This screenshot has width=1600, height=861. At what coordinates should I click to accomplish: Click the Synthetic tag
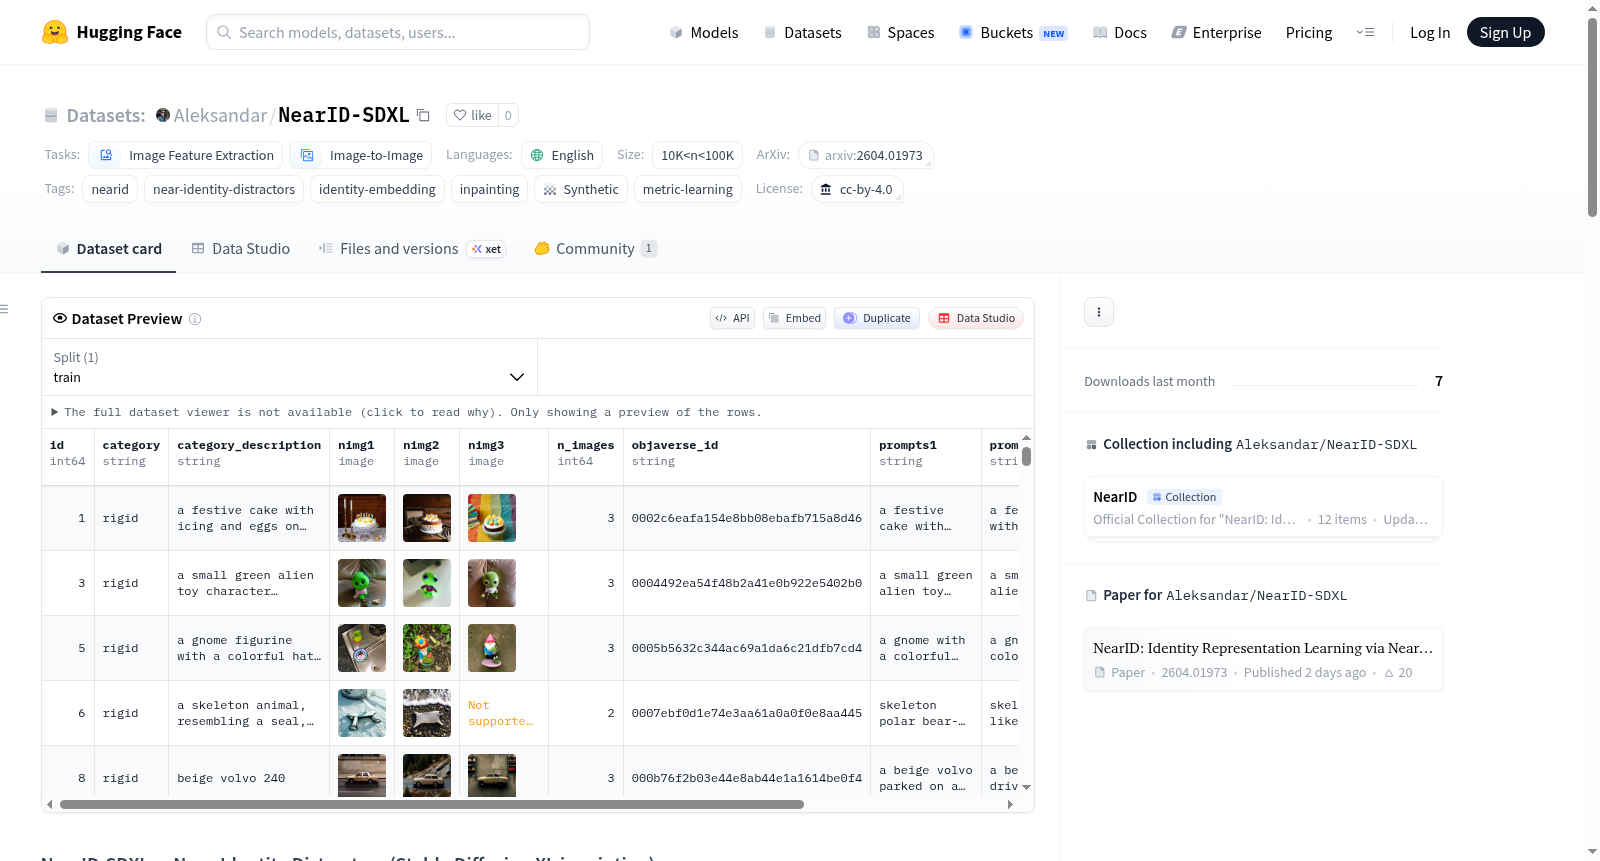580,189
